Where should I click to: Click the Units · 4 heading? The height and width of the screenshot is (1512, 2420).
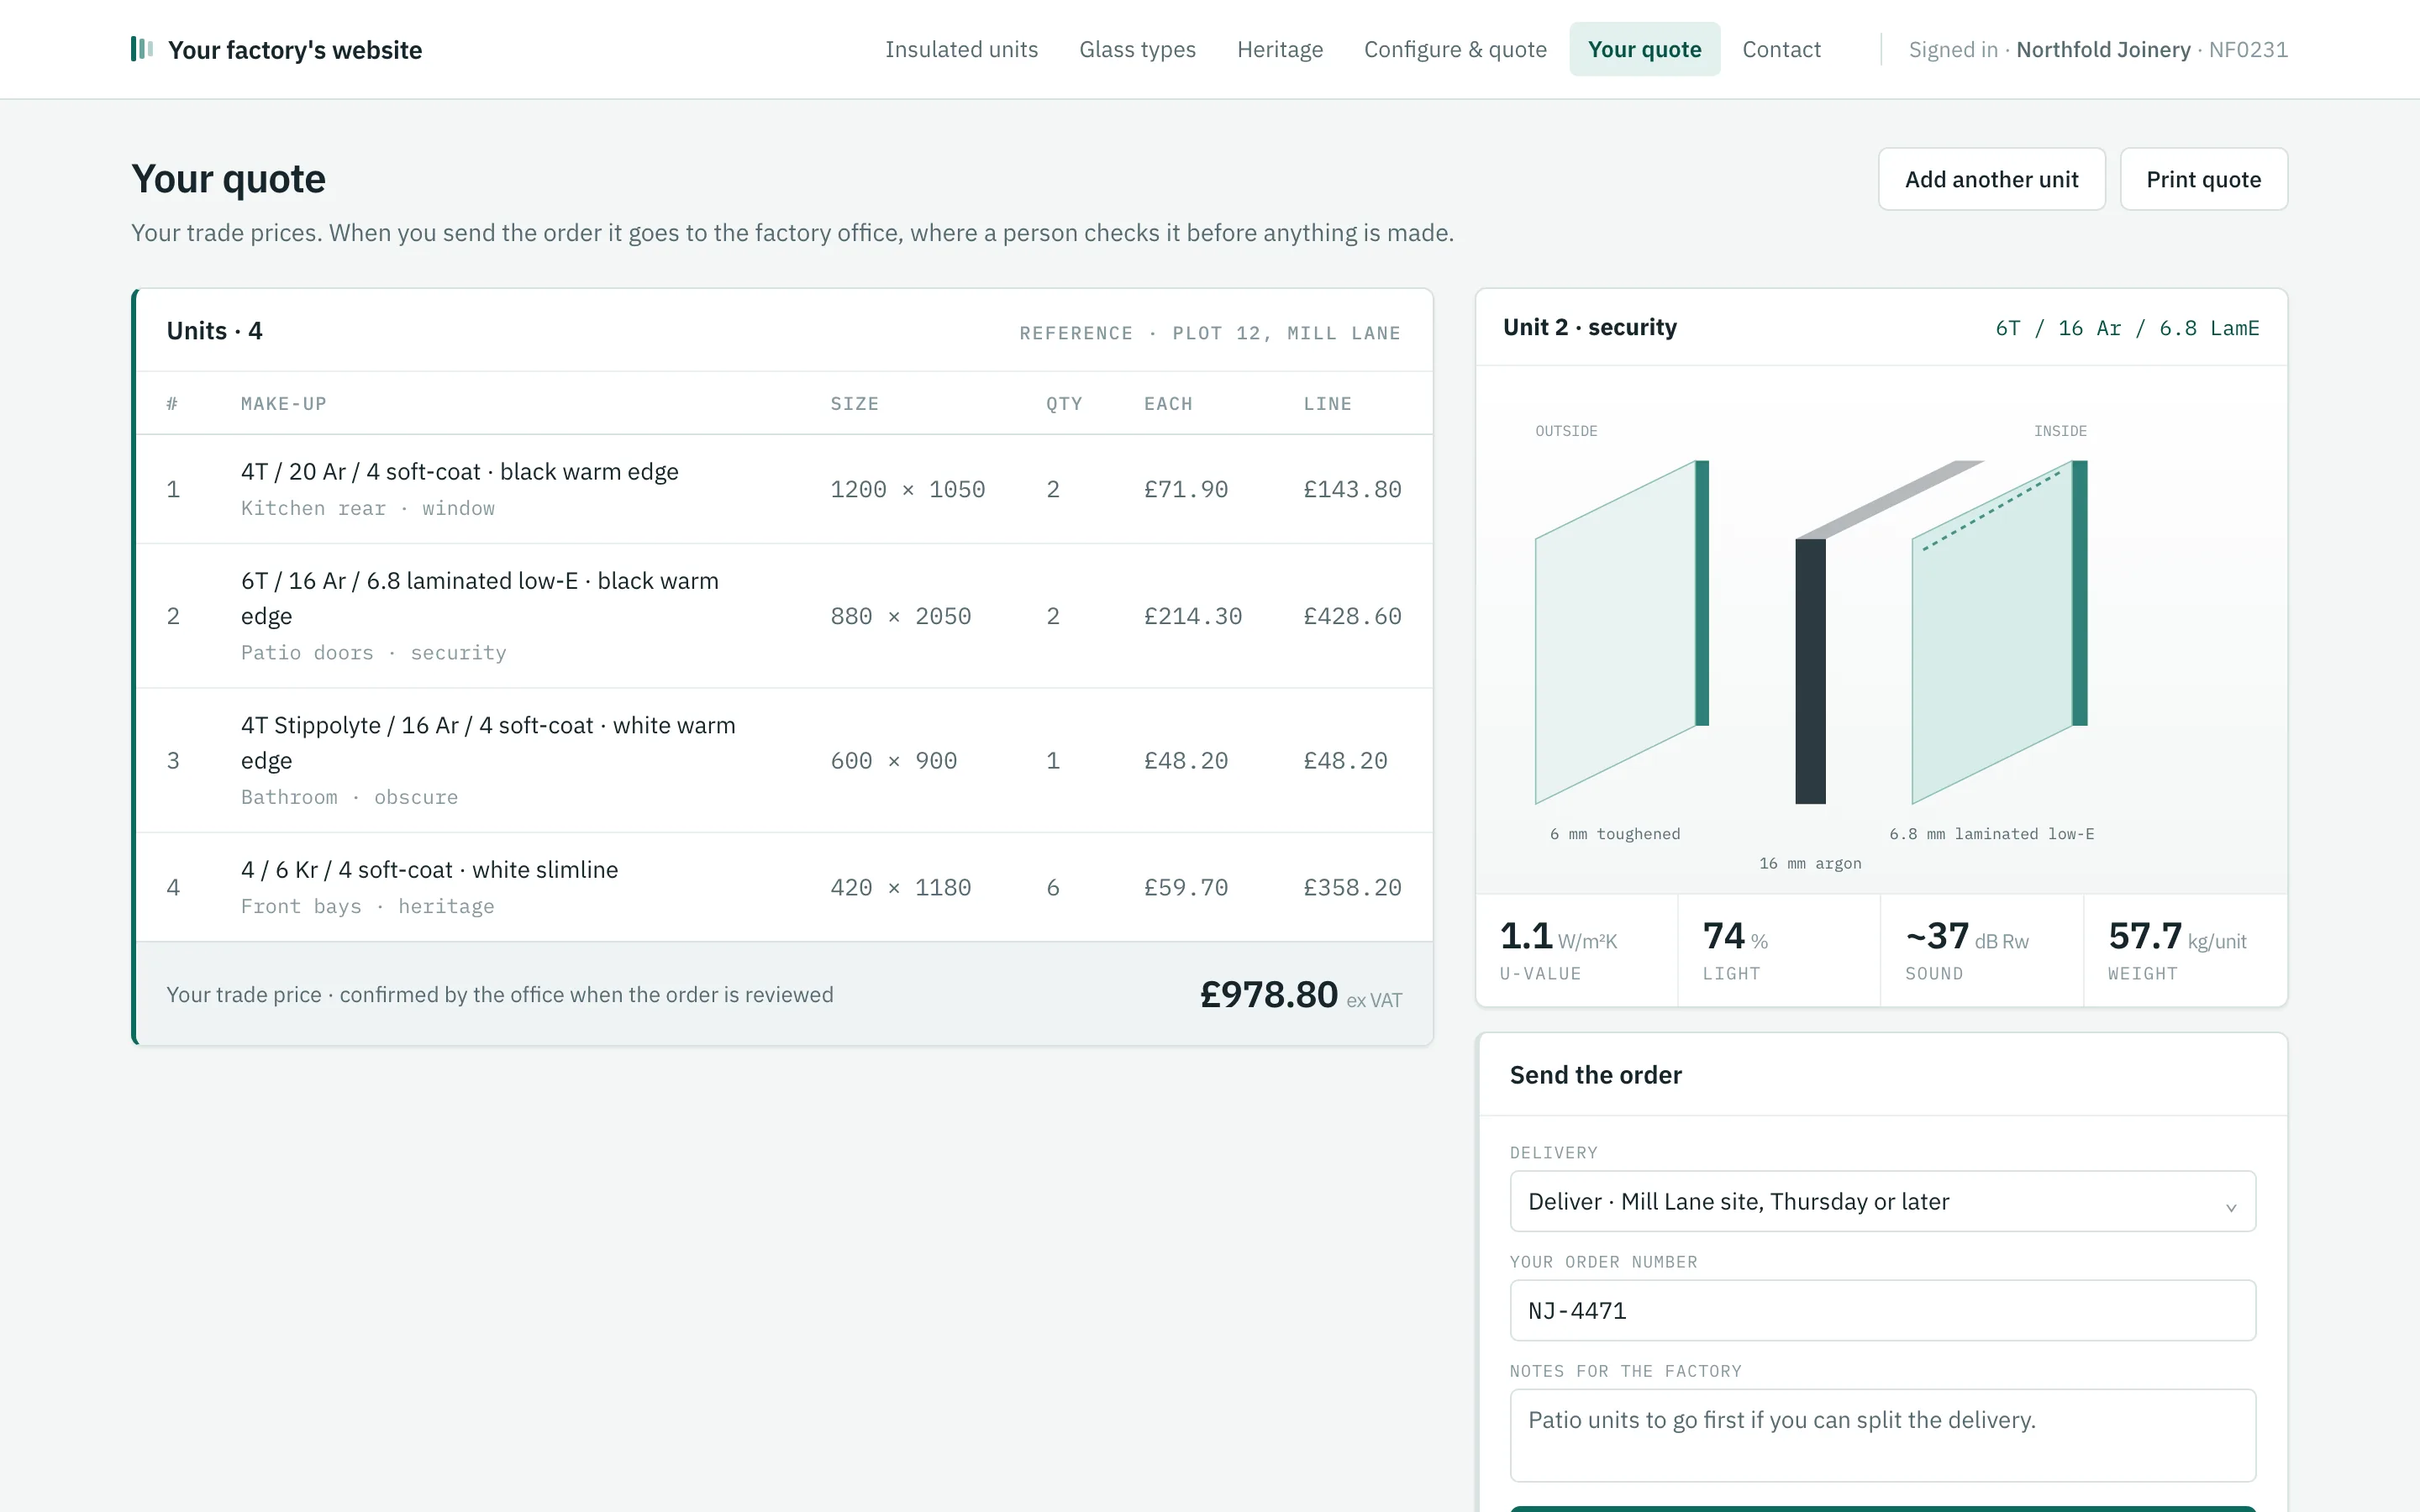click(x=214, y=331)
